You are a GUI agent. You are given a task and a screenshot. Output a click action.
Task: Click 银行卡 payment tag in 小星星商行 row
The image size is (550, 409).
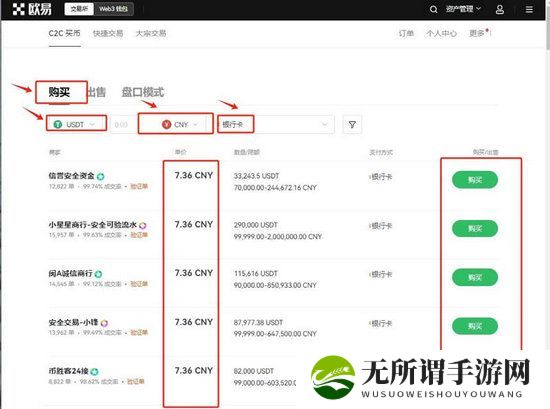(x=381, y=226)
